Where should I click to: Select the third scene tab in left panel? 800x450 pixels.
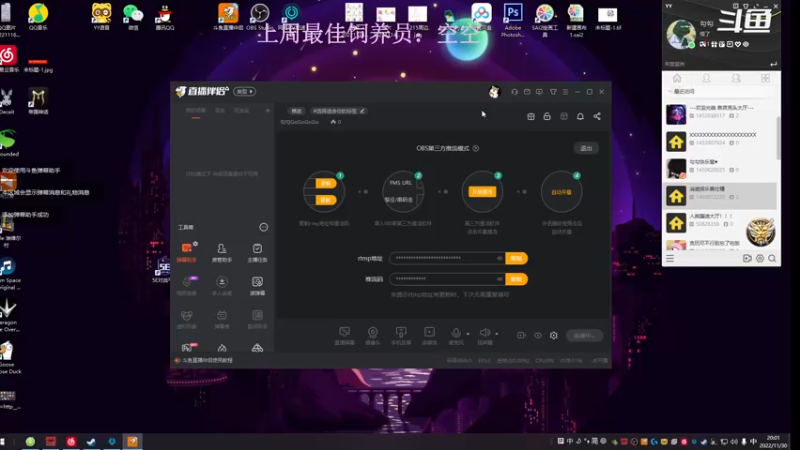(x=241, y=111)
